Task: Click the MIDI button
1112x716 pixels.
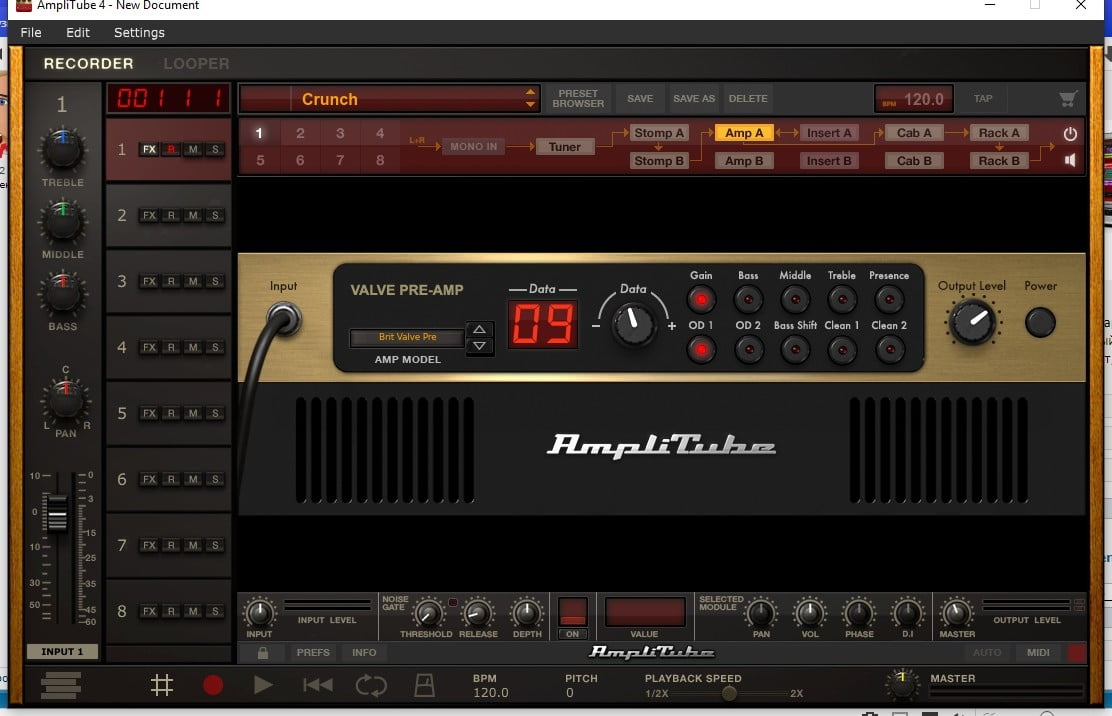Action: [x=1038, y=653]
